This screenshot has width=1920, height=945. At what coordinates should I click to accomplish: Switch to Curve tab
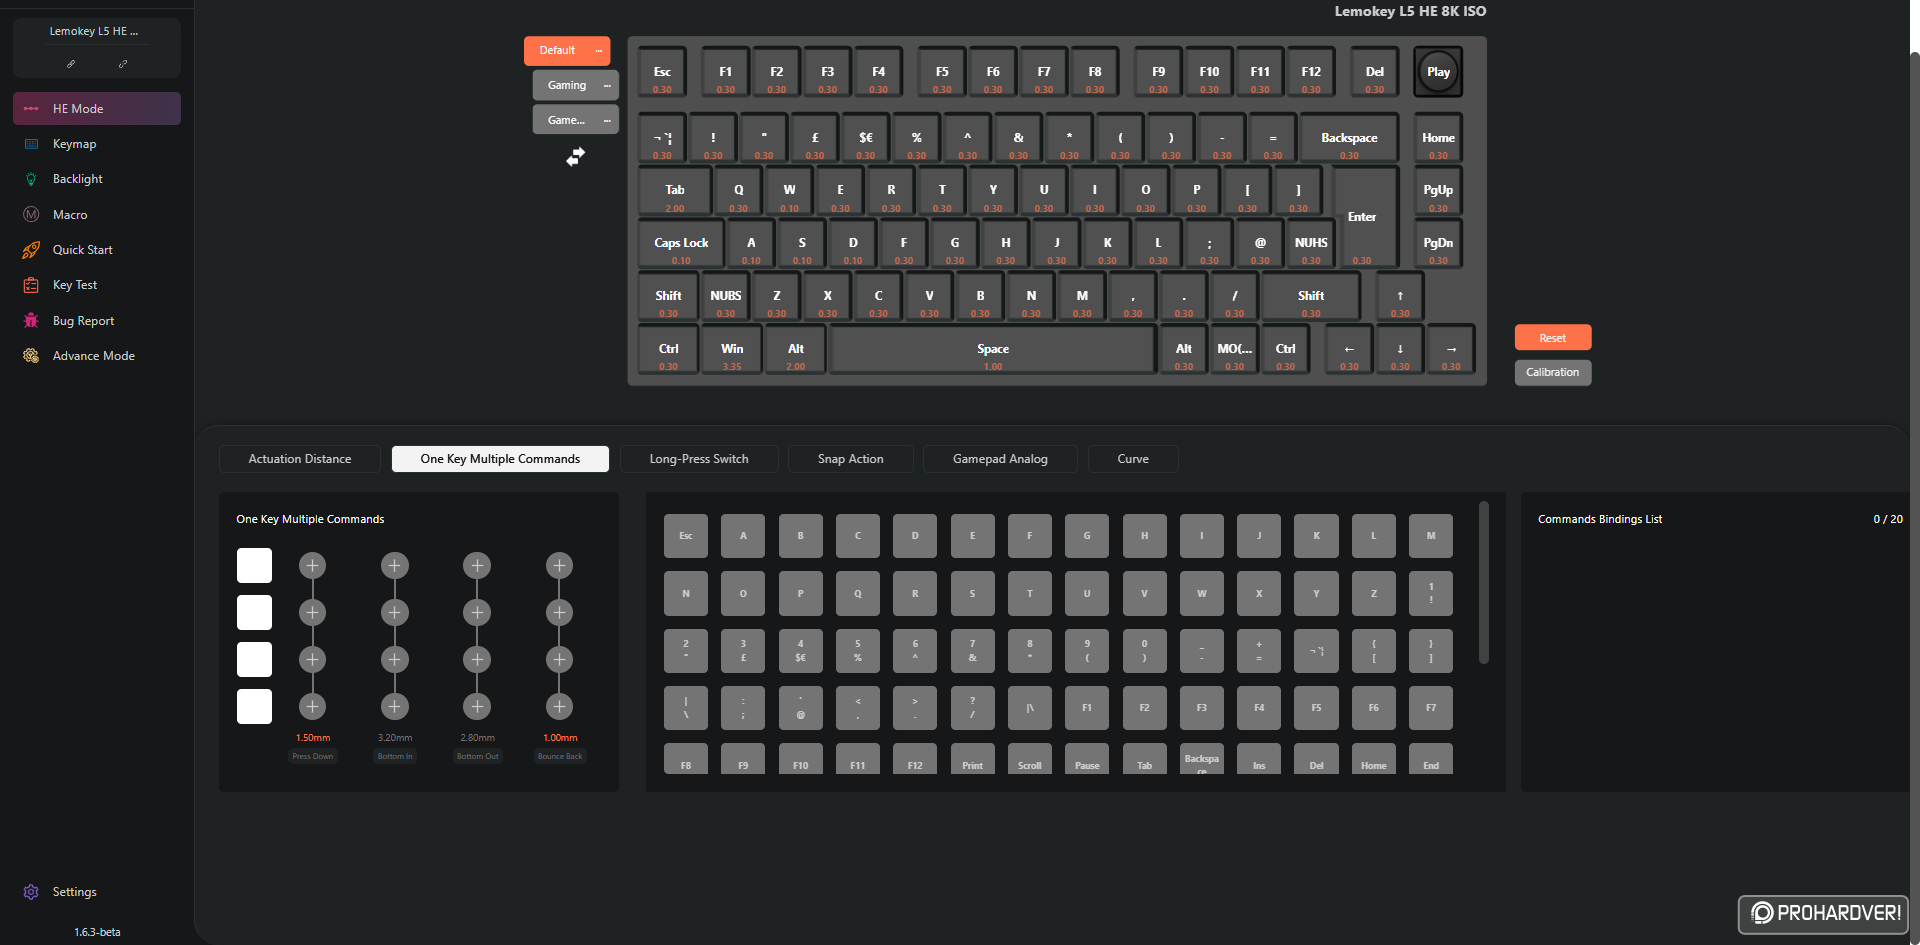pos(1133,459)
